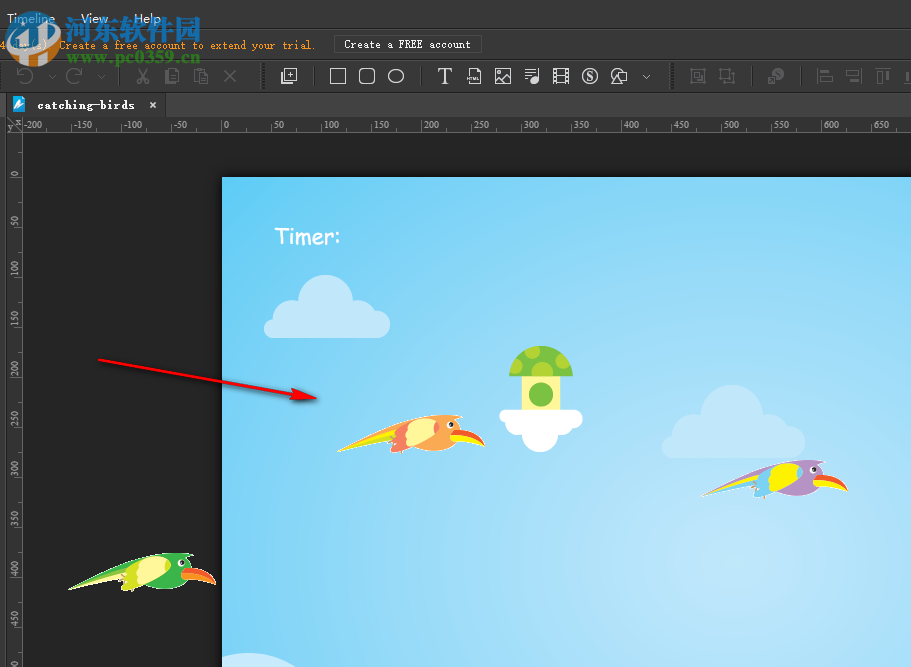Insert an HTML widget element
This screenshot has height=667, width=911.
(x=473, y=75)
